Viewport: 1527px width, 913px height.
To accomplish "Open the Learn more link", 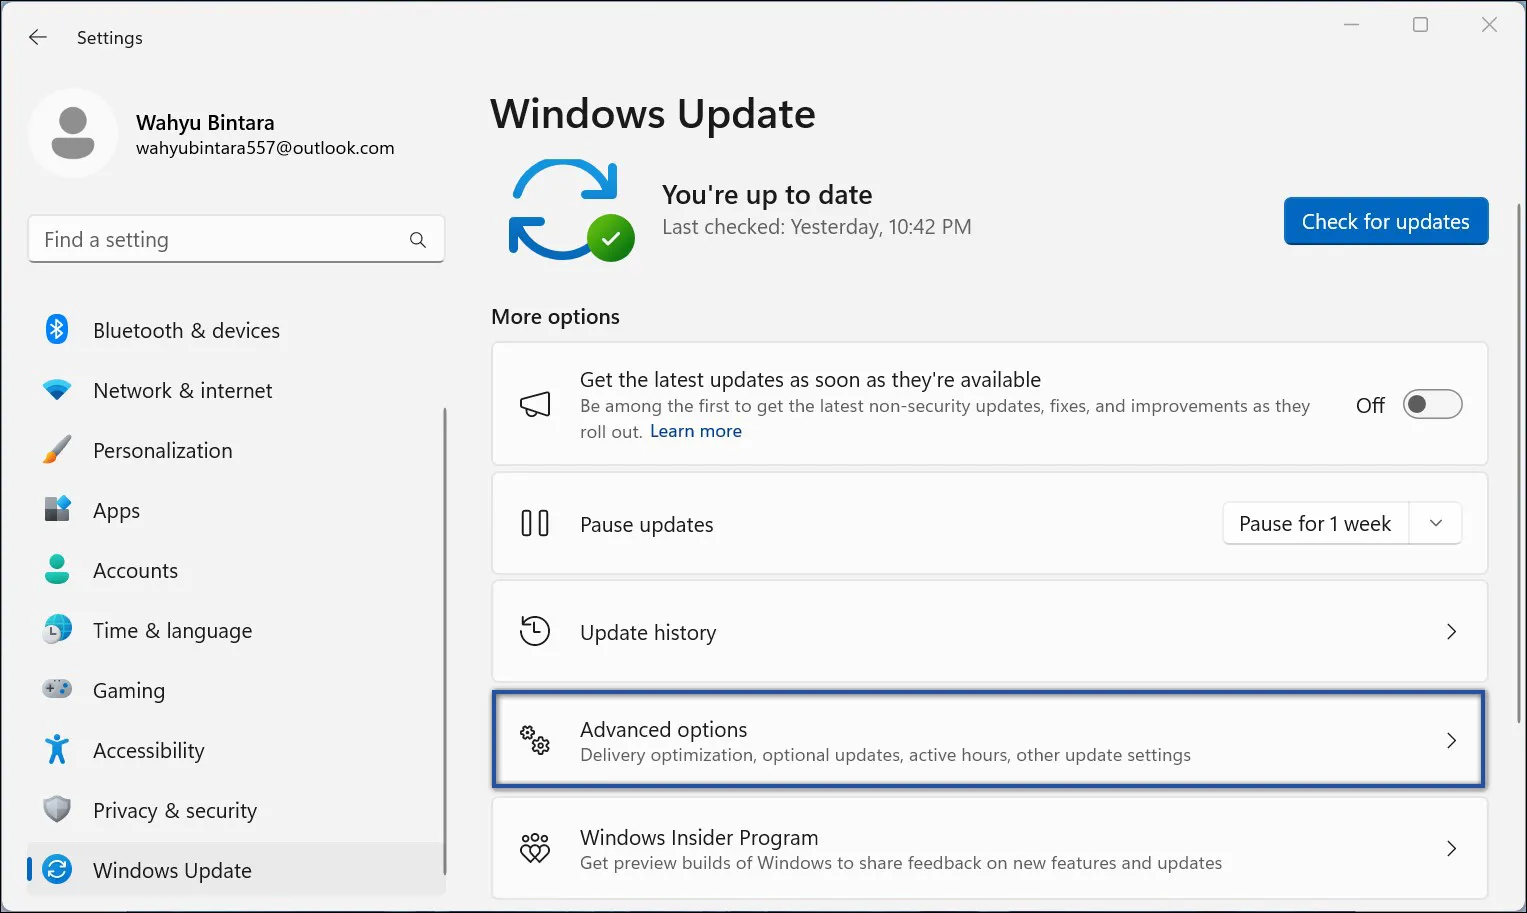I will click(x=696, y=430).
